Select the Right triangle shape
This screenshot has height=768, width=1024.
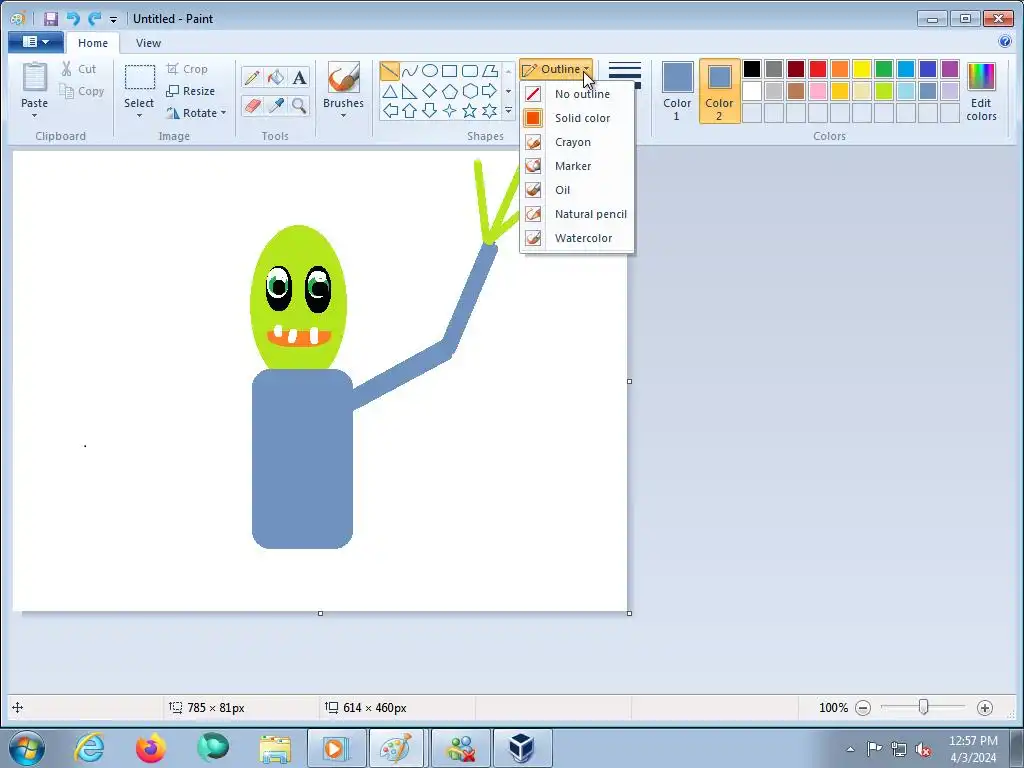pyautogui.click(x=409, y=91)
